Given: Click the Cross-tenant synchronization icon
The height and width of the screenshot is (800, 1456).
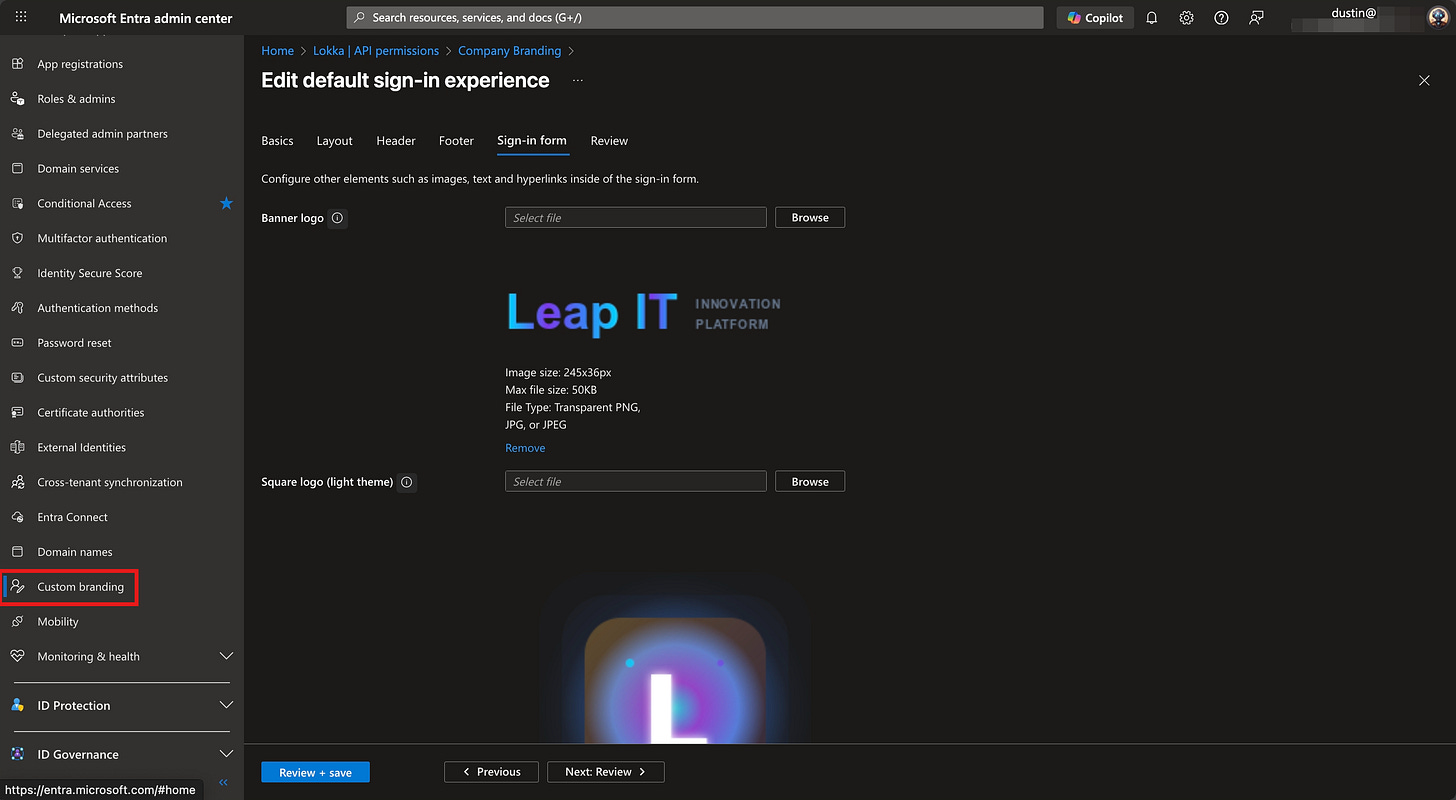Looking at the screenshot, I should pos(17,482).
